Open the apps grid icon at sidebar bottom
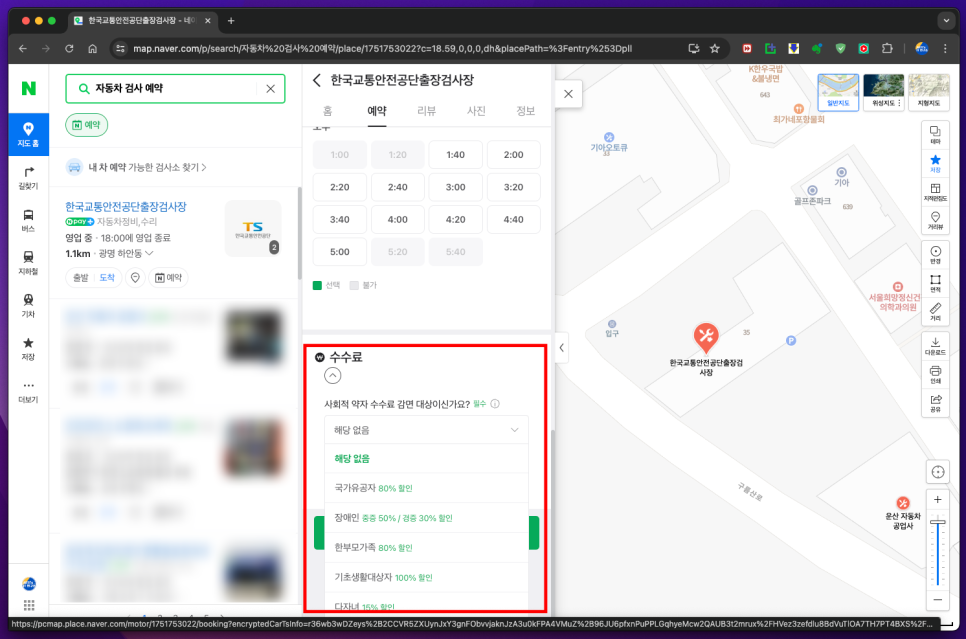The height and width of the screenshot is (639, 966). 29,605
